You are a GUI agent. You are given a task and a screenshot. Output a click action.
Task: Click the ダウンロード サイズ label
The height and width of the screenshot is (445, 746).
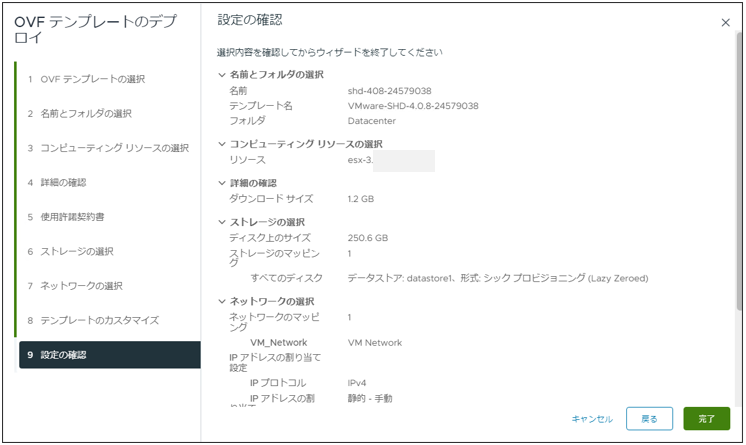[271, 199]
